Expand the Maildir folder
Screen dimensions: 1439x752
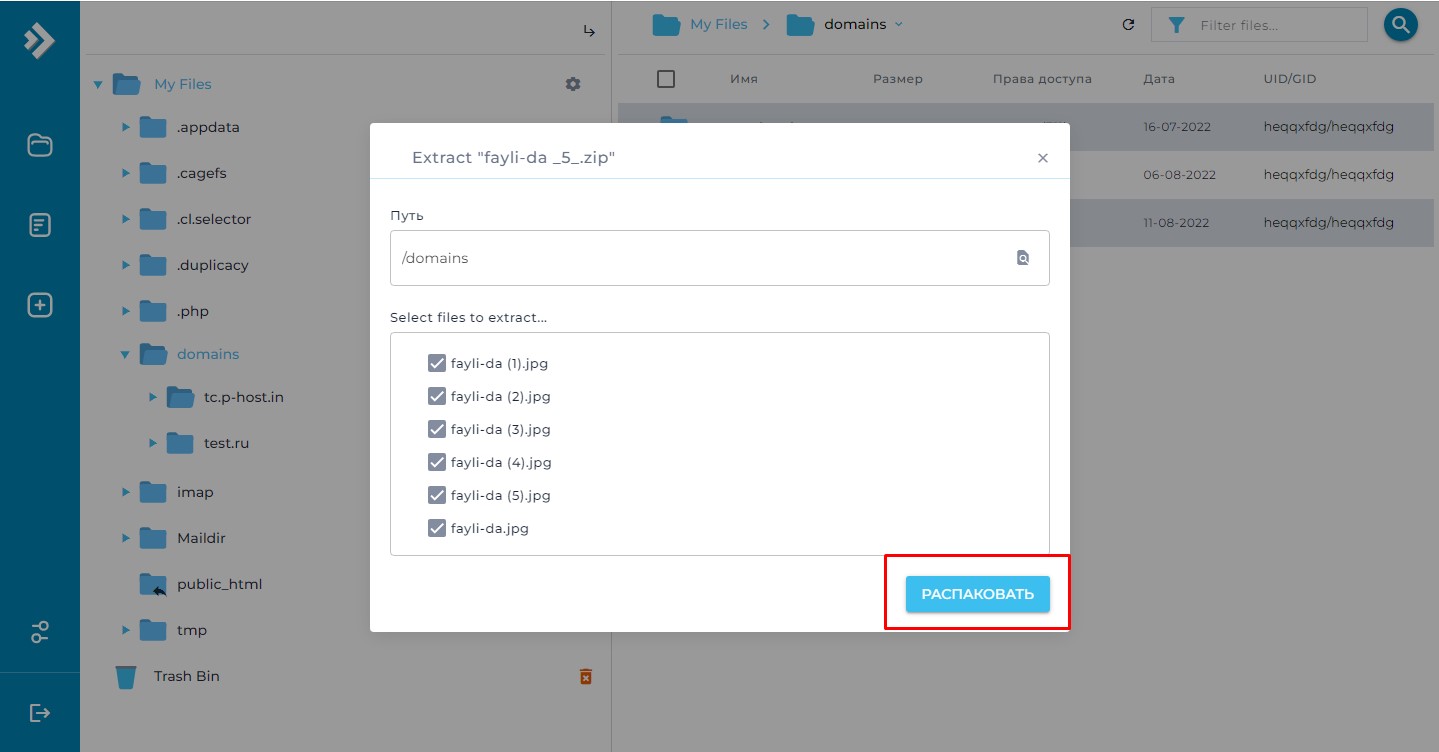(x=126, y=538)
